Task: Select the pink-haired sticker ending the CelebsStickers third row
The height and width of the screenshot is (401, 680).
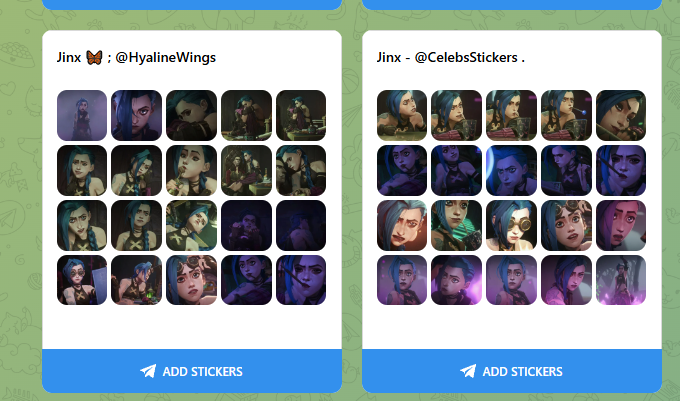Action: click(621, 225)
